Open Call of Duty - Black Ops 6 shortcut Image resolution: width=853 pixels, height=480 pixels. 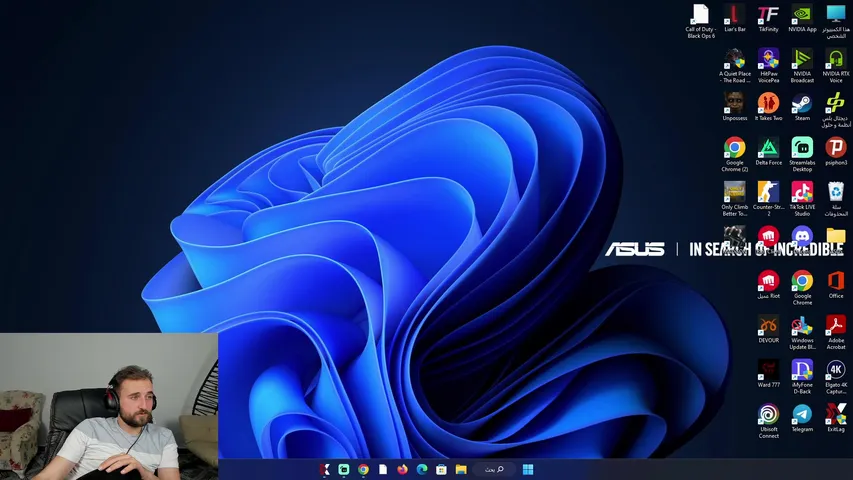click(701, 21)
